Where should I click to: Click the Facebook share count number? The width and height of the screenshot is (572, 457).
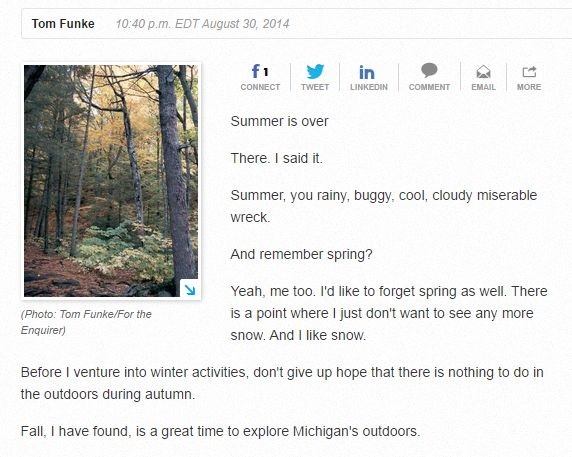[x=266, y=72]
